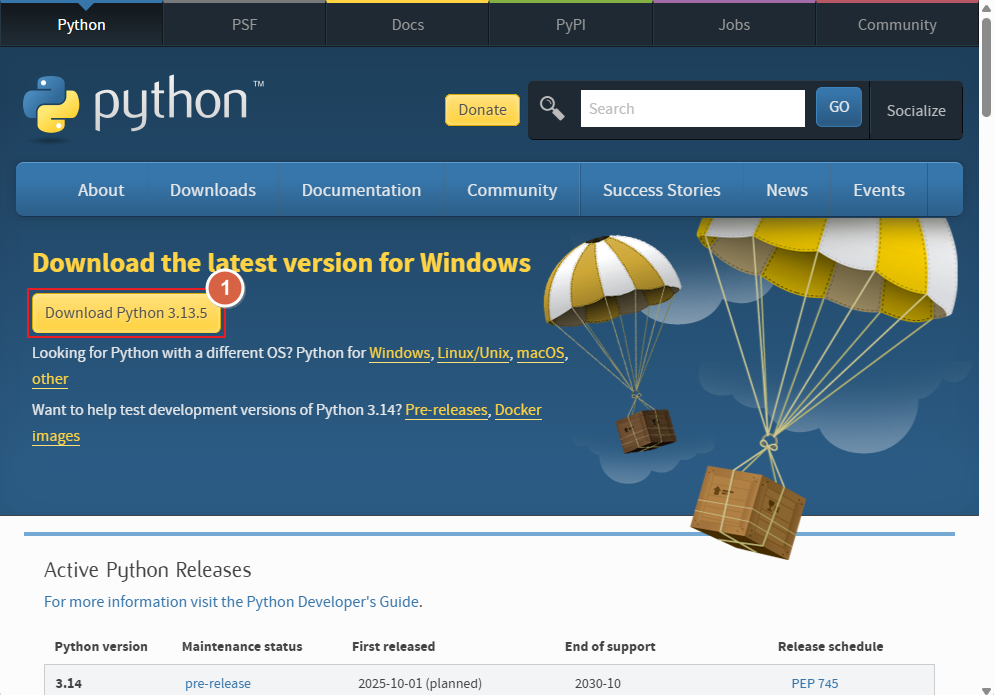This screenshot has height=695, width=994.
Task: Follow the Linux/Unix download link
Action: (474, 353)
